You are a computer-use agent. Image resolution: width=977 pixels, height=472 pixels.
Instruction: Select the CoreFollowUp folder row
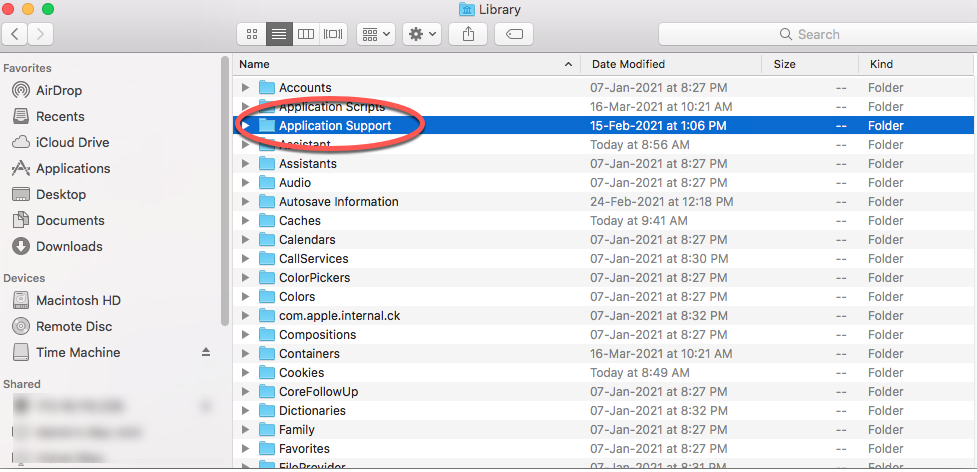(603, 392)
